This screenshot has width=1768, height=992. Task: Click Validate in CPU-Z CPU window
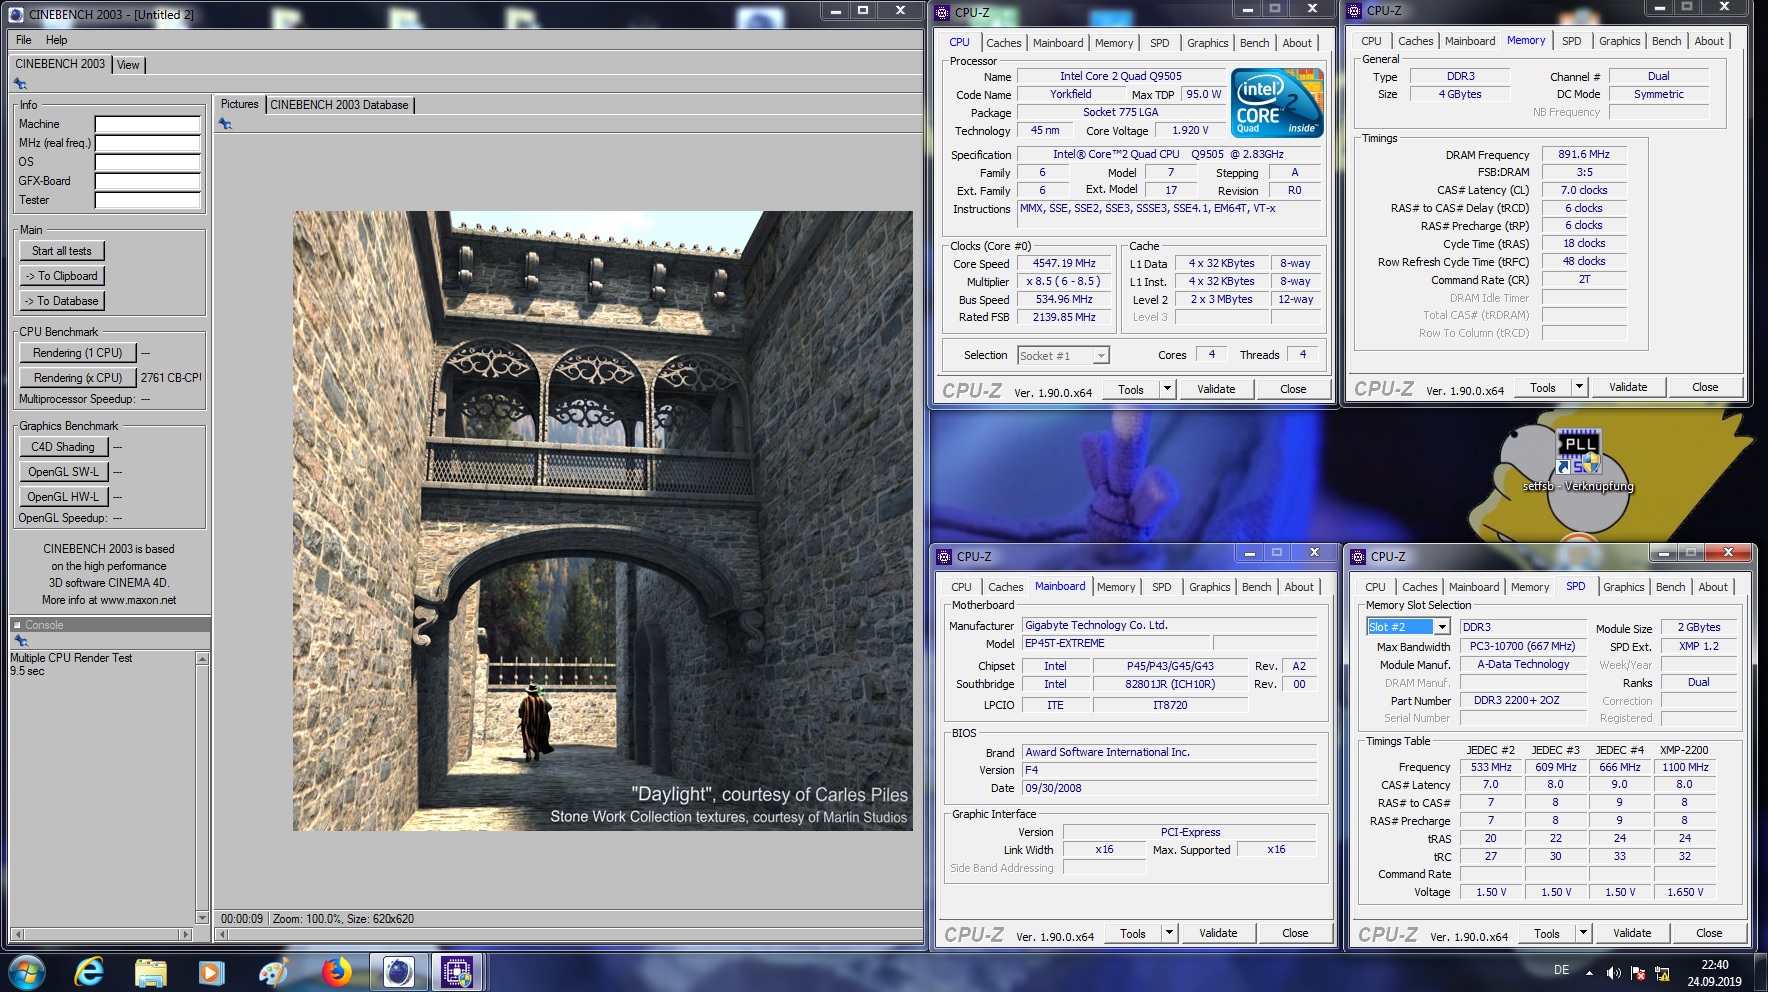1216,389
